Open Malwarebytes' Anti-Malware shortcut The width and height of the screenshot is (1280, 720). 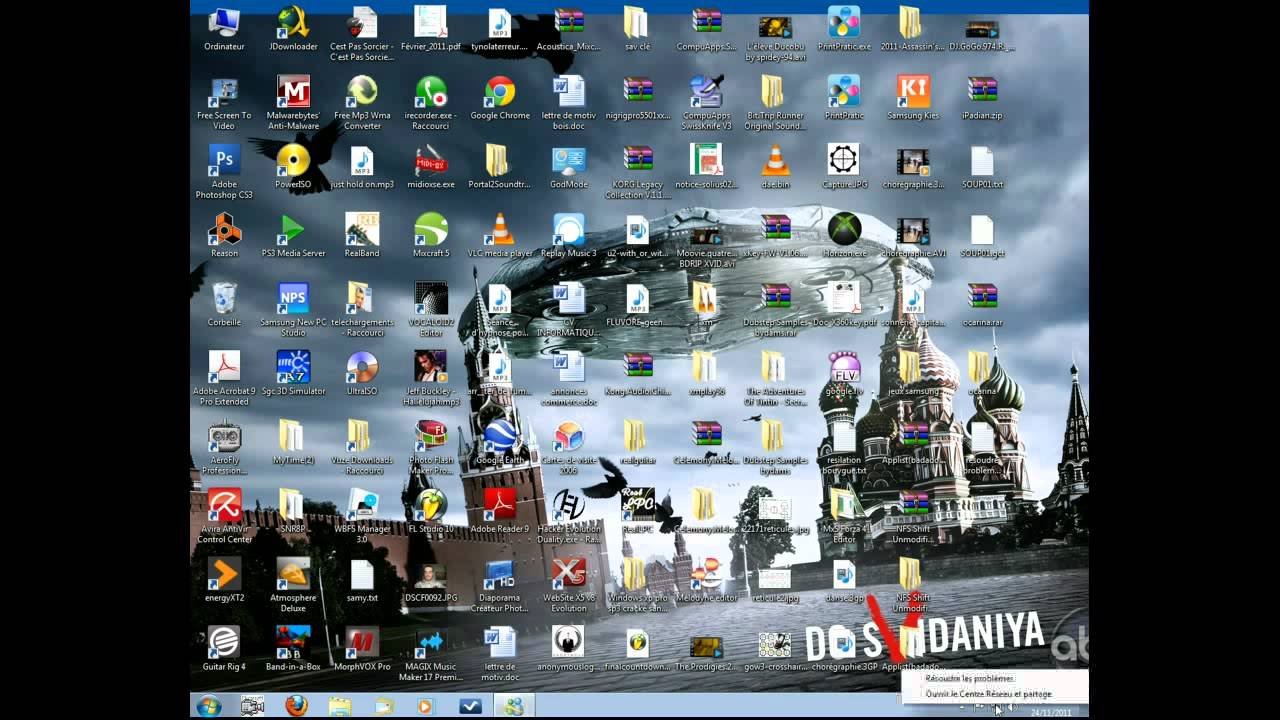tap(293, 103)
